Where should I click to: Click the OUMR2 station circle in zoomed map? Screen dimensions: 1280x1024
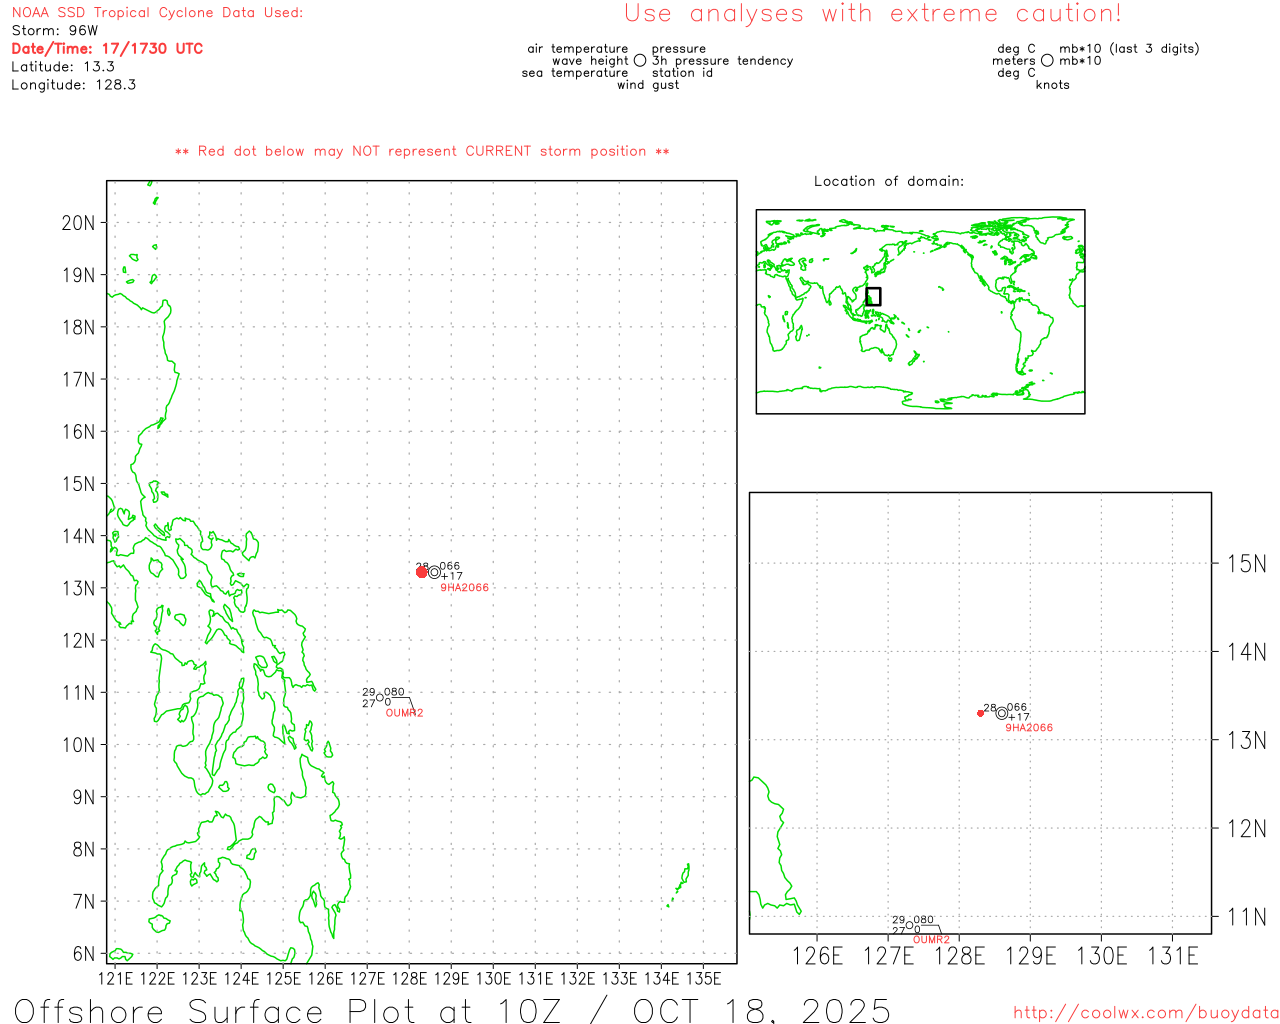point(909,924)
